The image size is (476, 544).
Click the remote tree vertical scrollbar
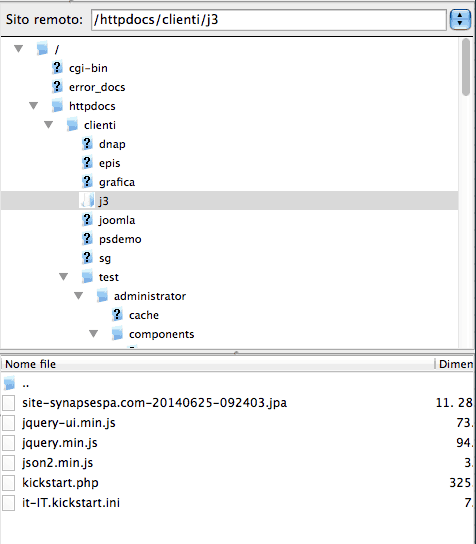[466, 193]
